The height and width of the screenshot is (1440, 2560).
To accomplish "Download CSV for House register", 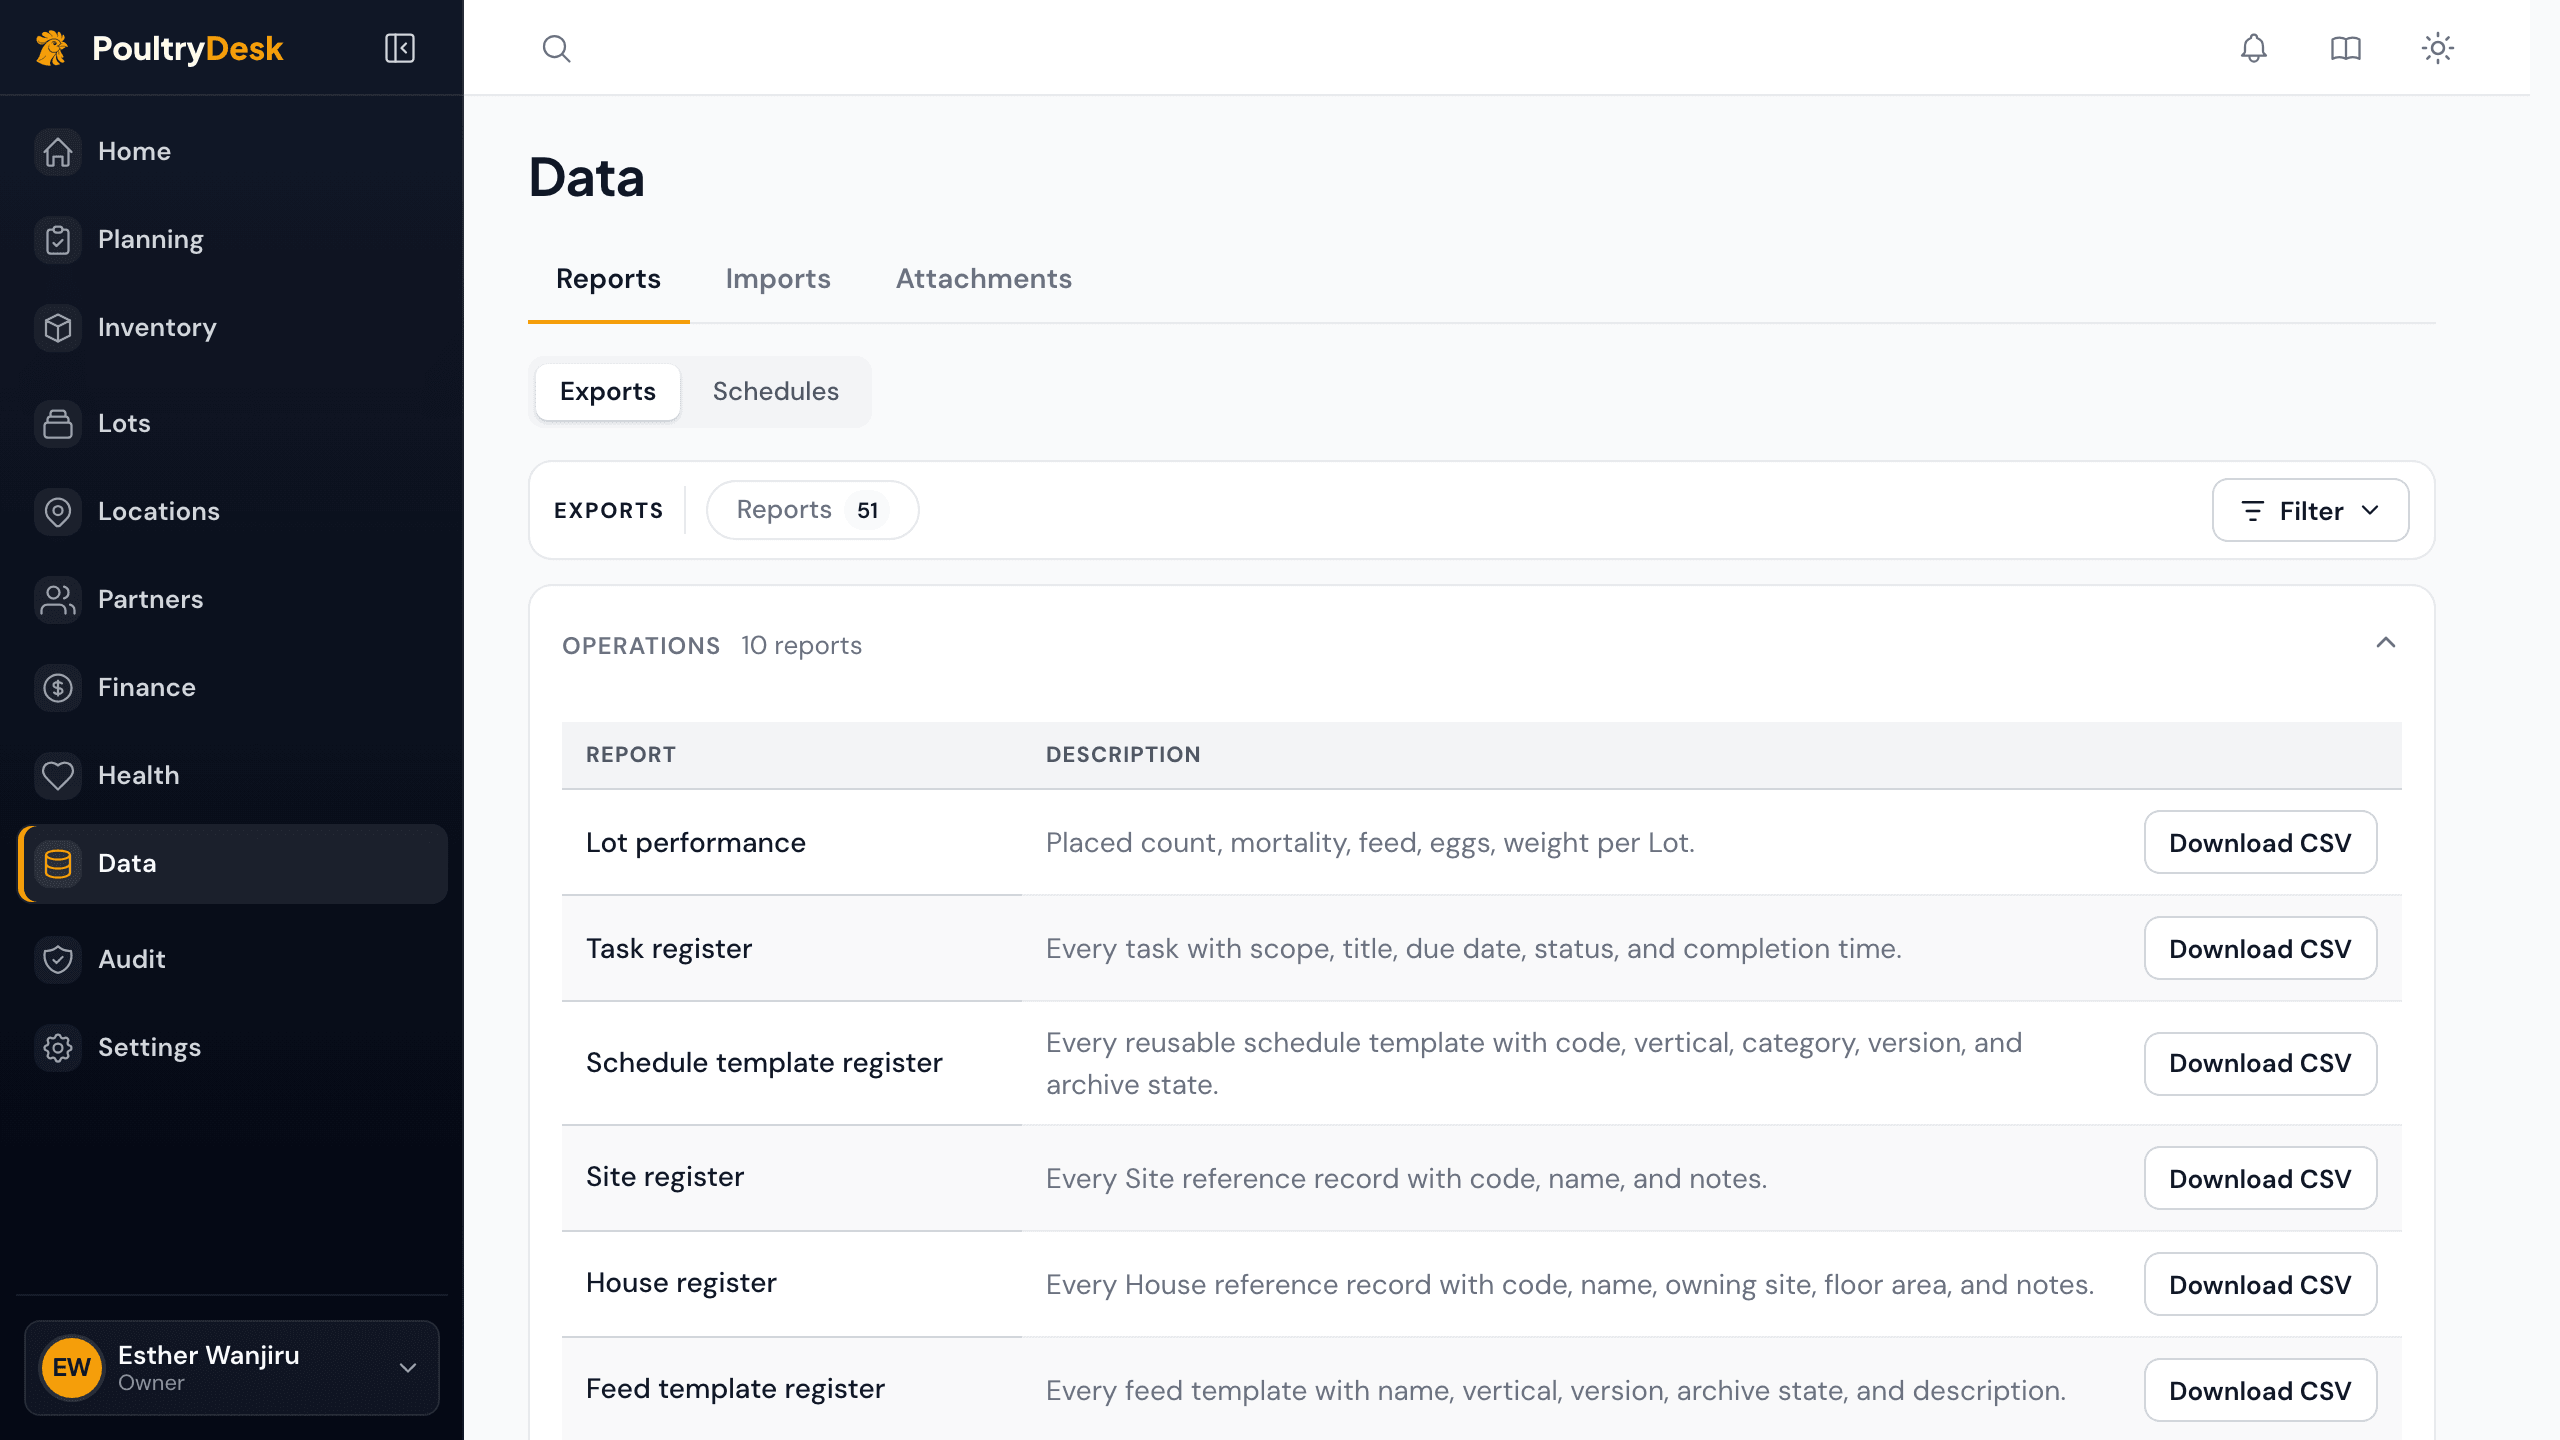I will click(x=2260, y=1285).
